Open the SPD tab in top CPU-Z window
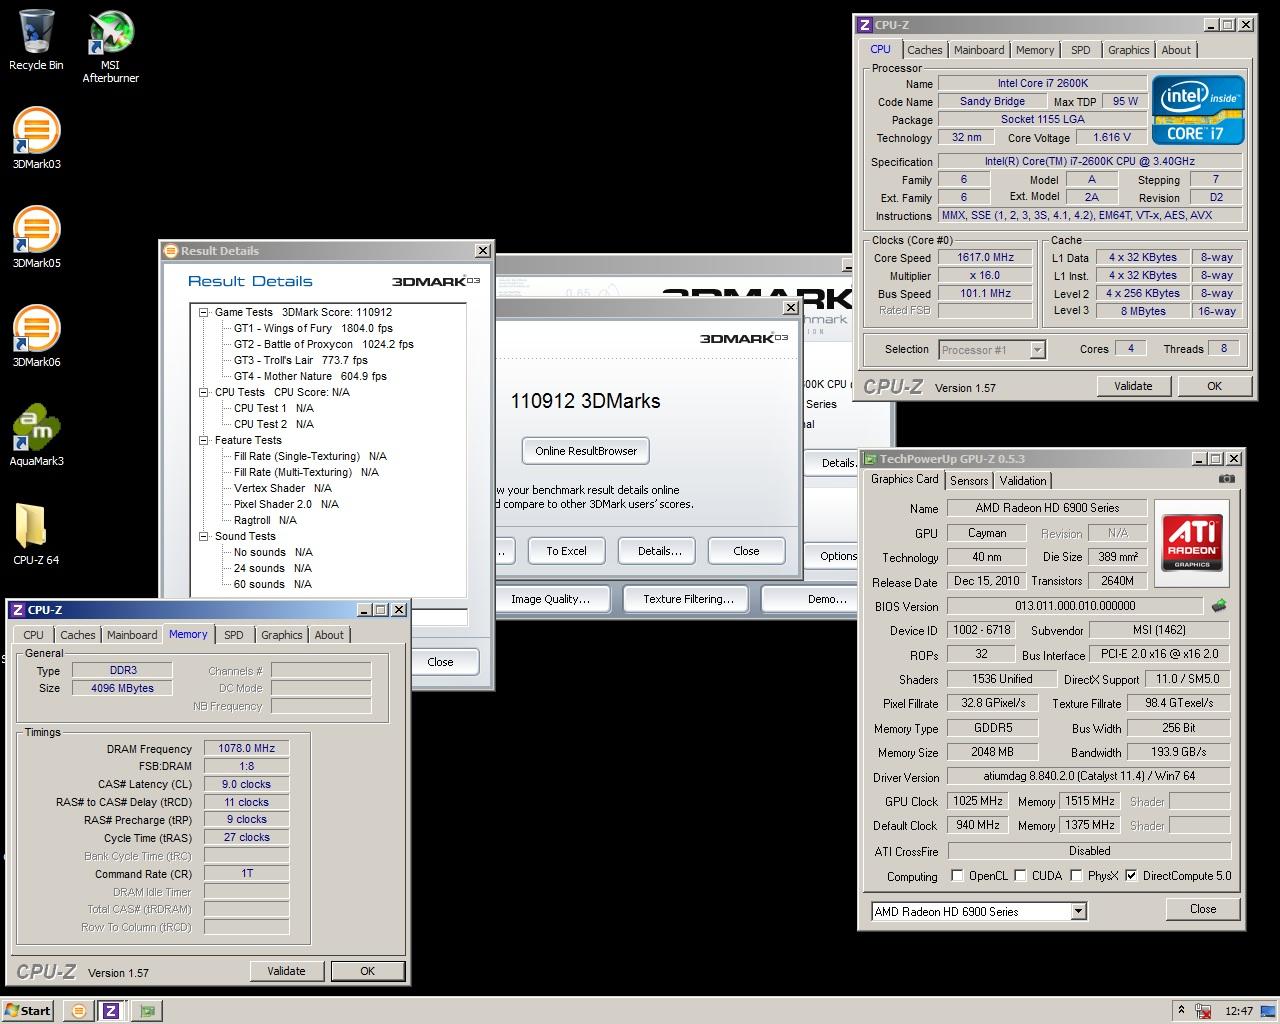 click(1081, 50)
